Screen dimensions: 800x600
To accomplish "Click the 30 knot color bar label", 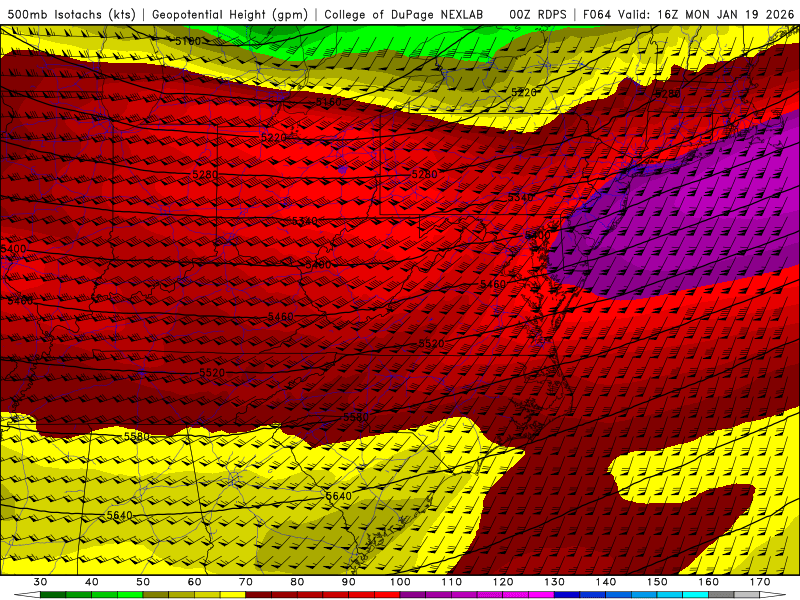I will click(x=40, y=582).
